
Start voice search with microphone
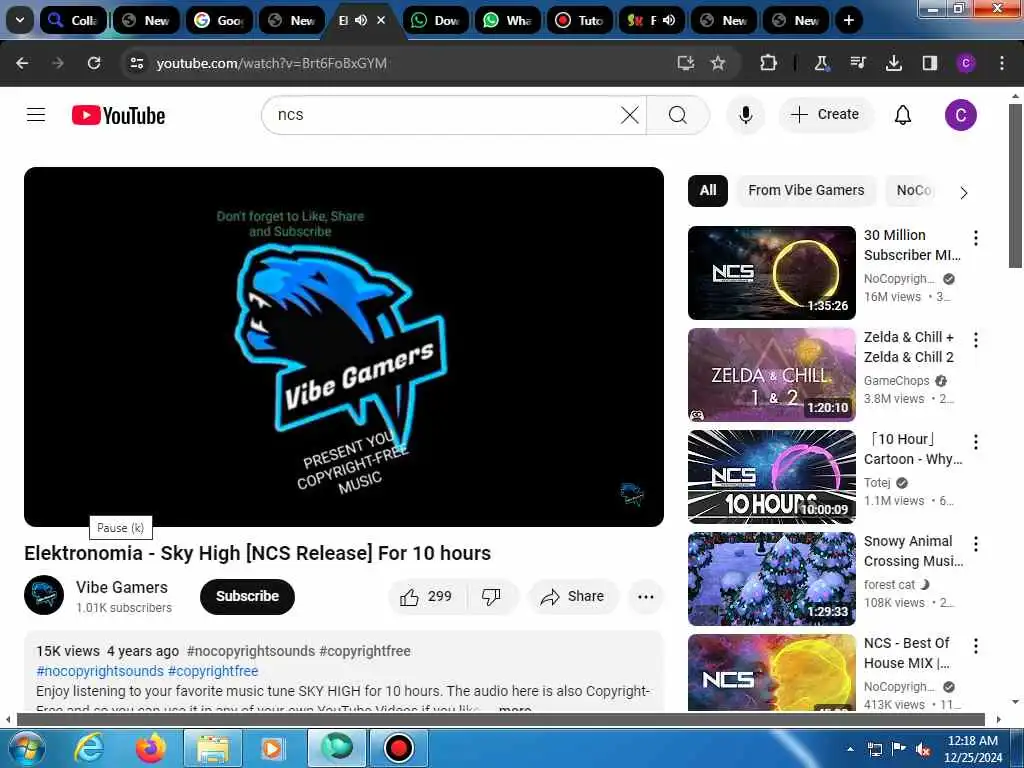tap(745, 115)
